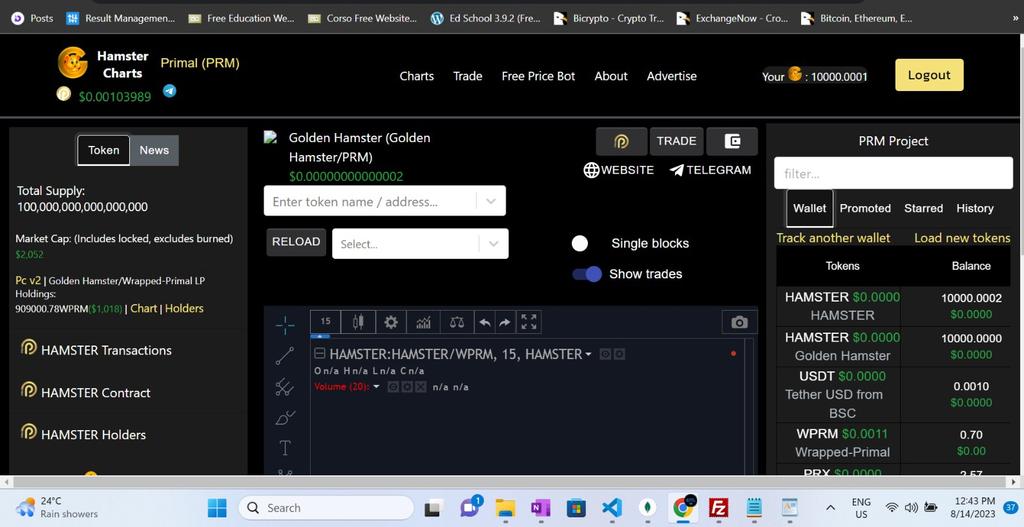
Task: Open Free Price Bot page
Action: [538, 76]
